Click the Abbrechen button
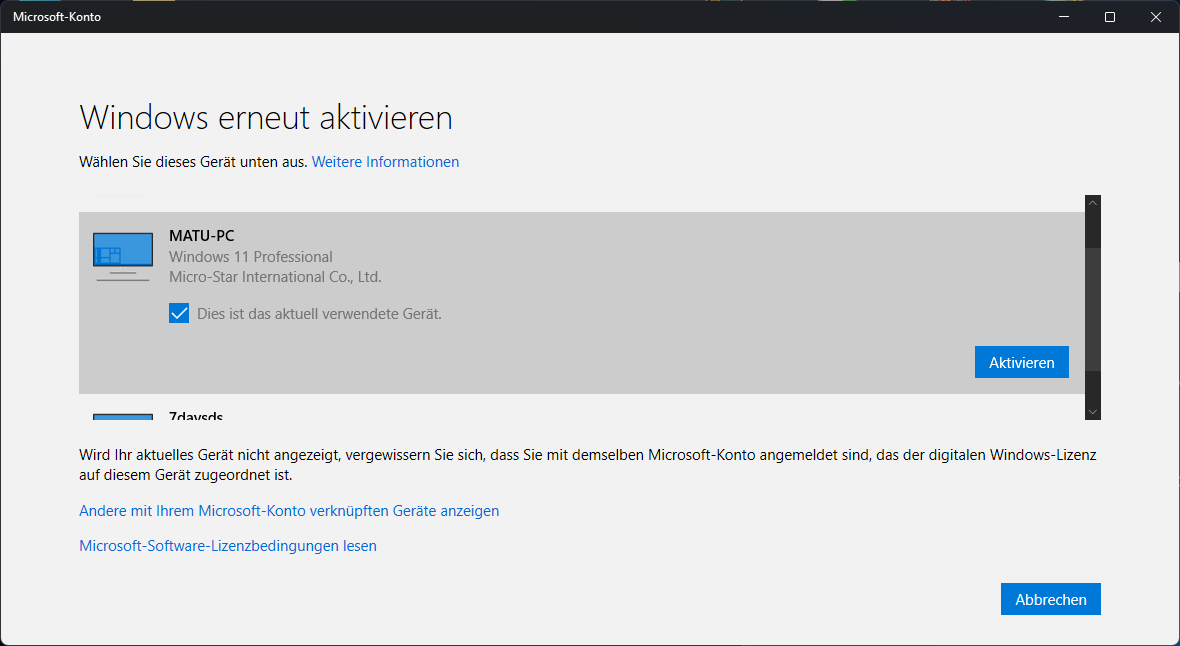 [1051, 599]
